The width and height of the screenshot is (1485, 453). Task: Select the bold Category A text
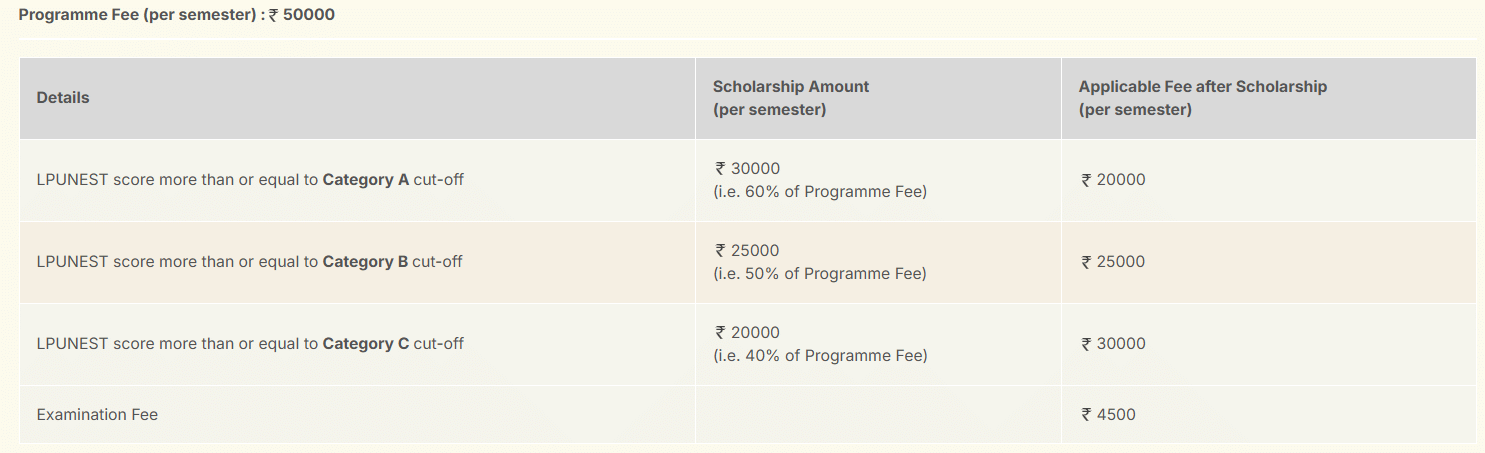pos(365,180)
